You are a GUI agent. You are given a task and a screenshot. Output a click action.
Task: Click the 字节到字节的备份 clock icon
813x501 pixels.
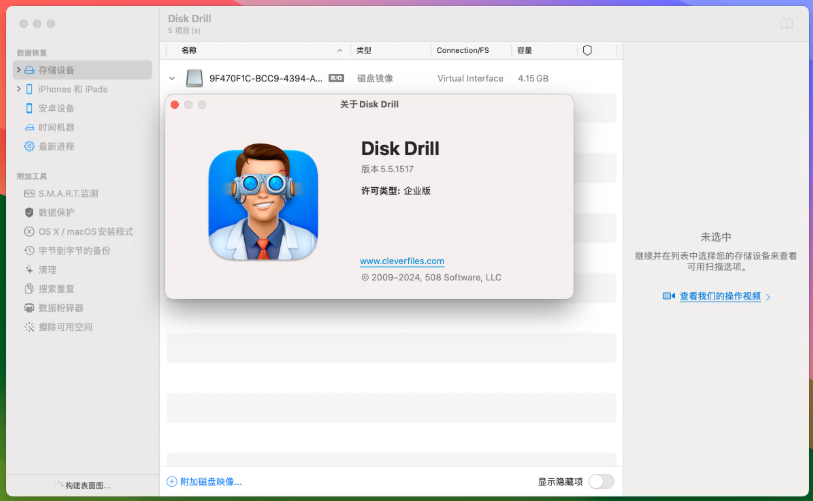point(29,251)
